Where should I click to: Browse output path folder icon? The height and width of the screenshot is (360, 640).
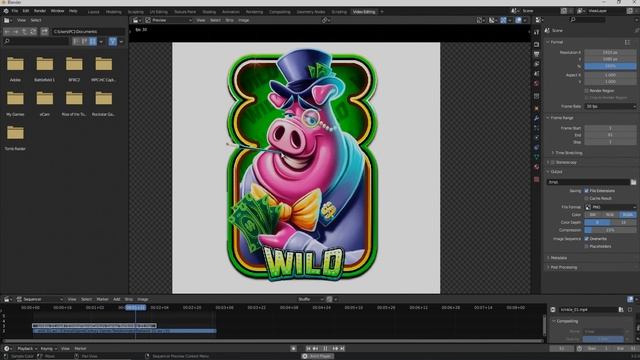click(x=633, y=182)
